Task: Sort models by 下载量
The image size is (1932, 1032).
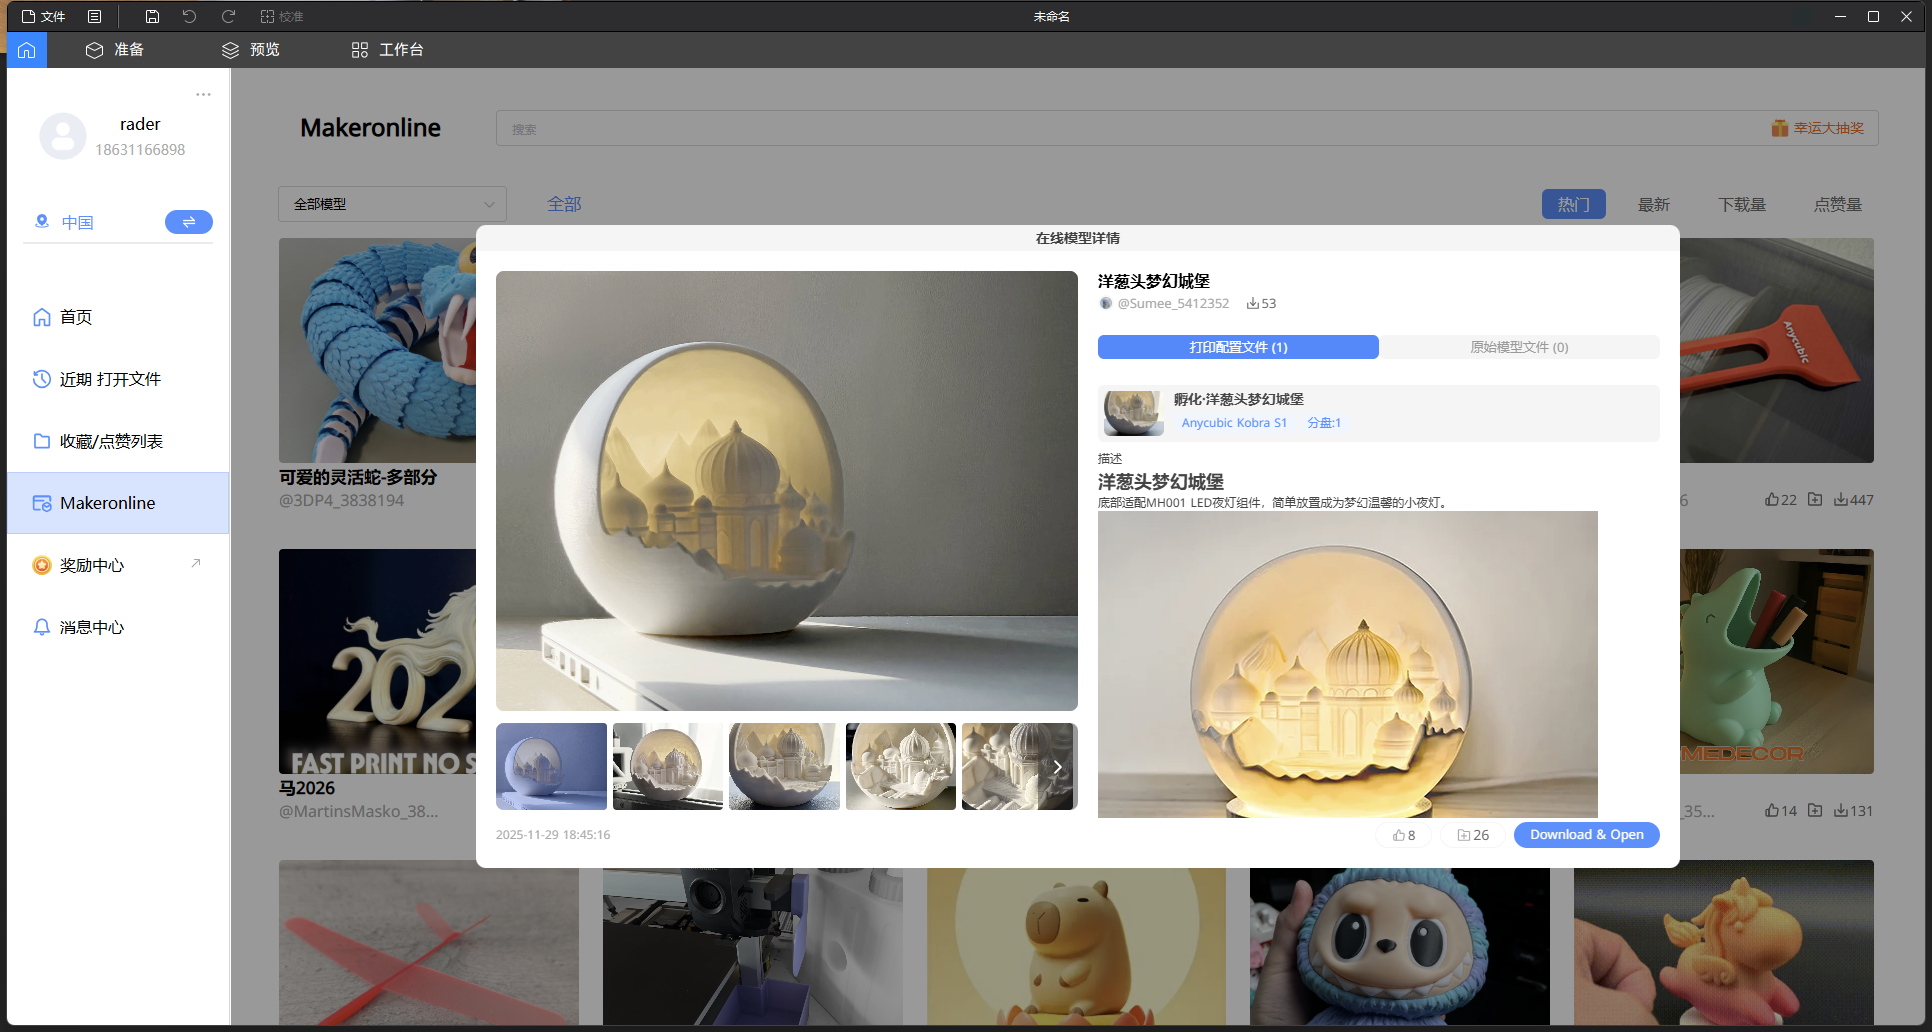Action: coord(1742,204)
